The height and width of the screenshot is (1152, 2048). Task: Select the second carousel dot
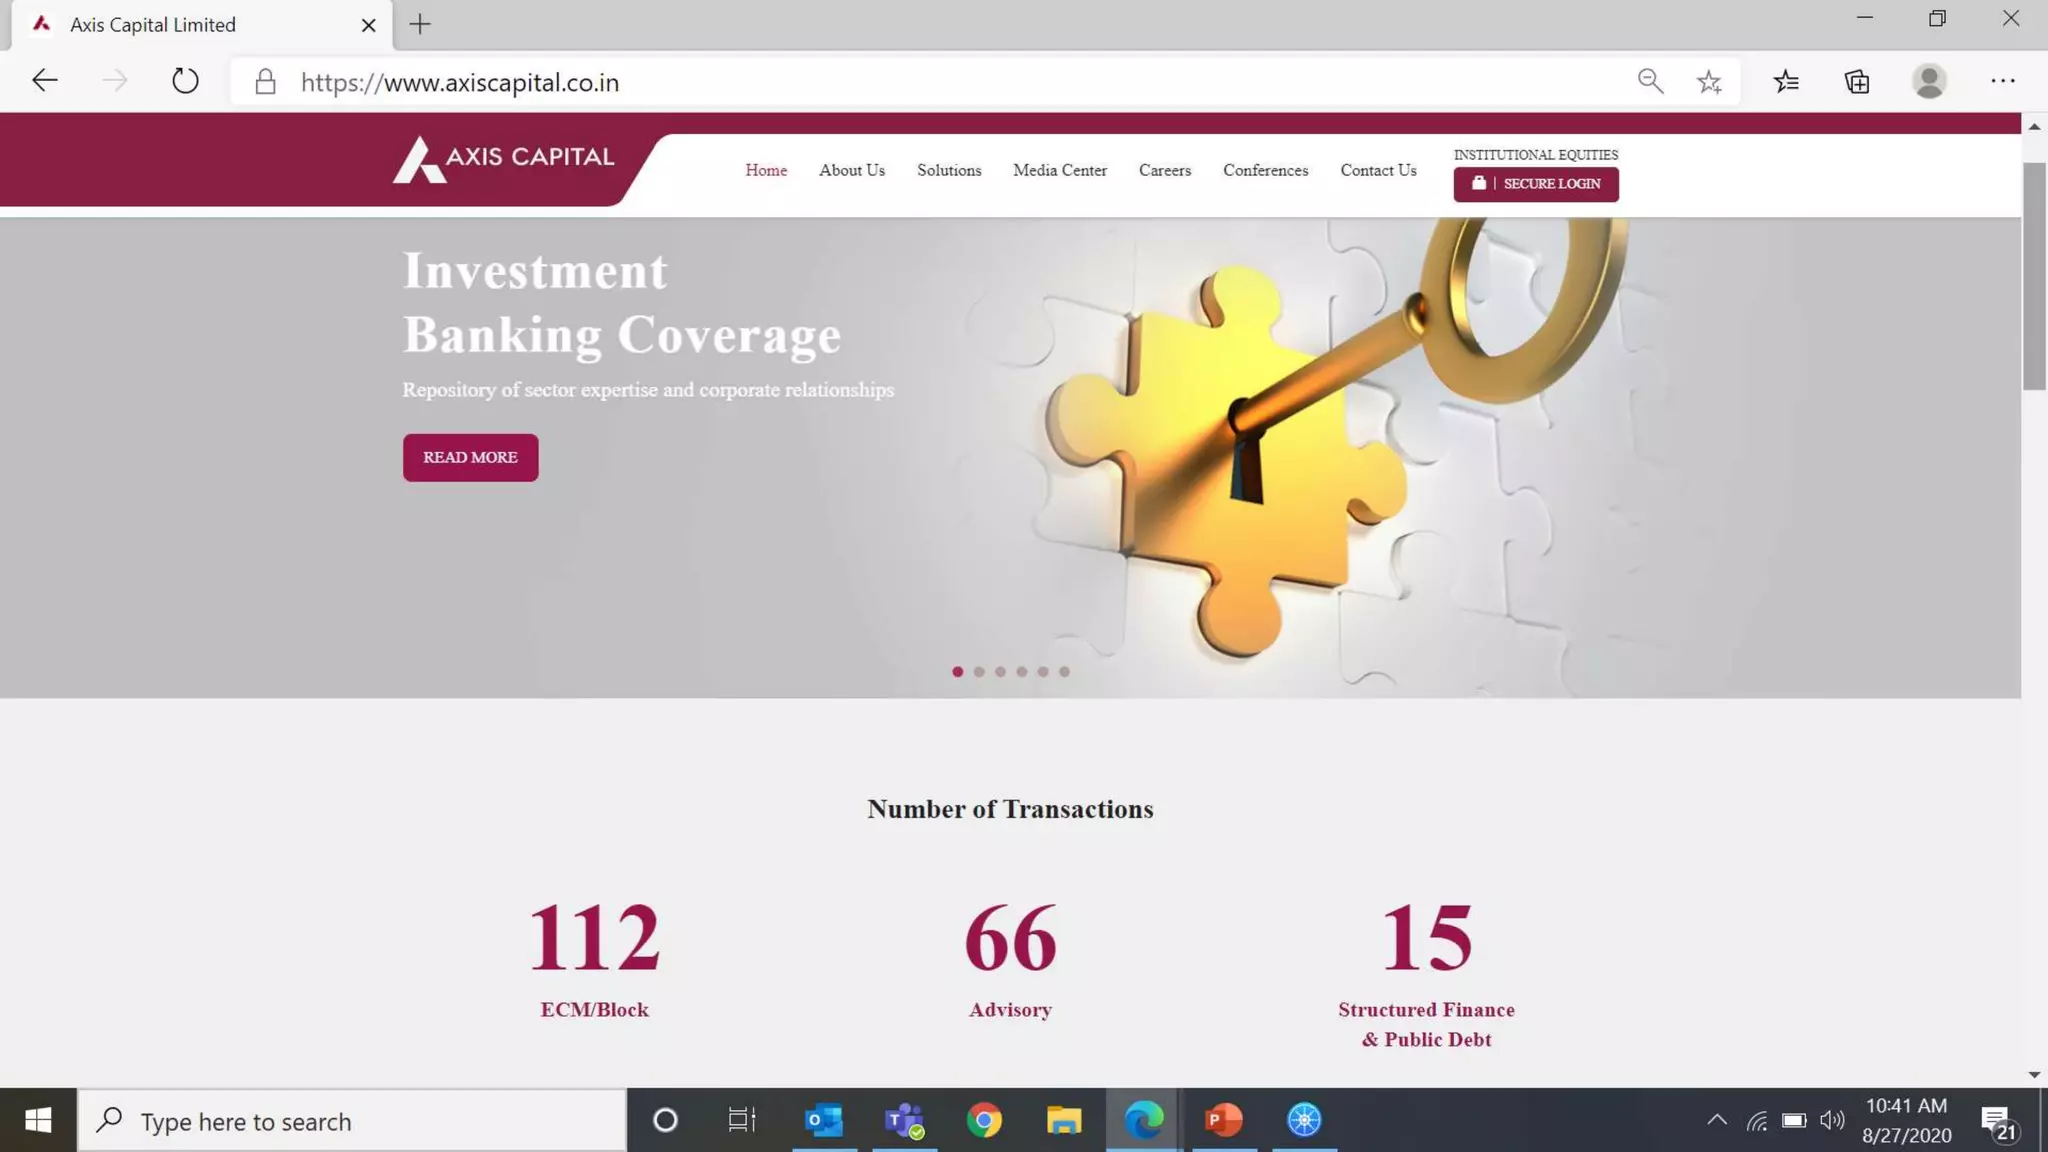[979, 672]
